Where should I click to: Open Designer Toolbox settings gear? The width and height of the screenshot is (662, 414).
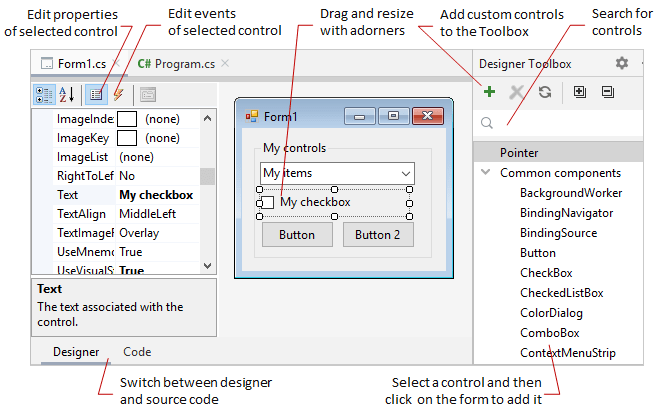pos(622,63)
